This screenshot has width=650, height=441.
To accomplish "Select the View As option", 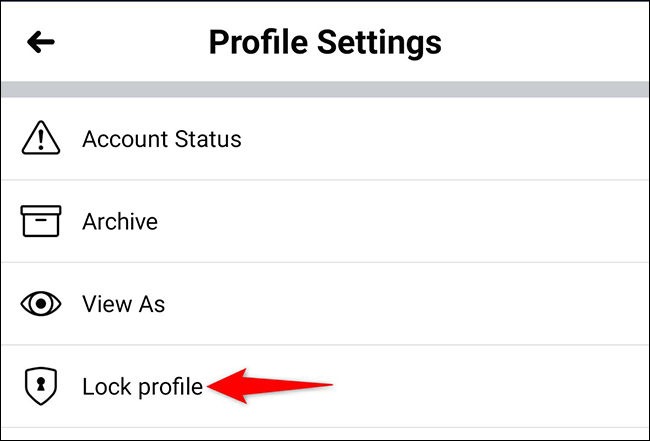I will point(123,304).
